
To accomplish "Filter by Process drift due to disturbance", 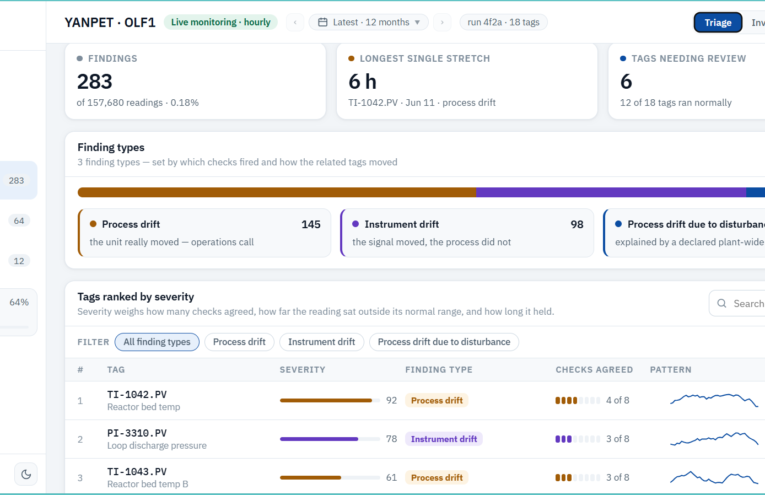I will [x=444, y=342].
